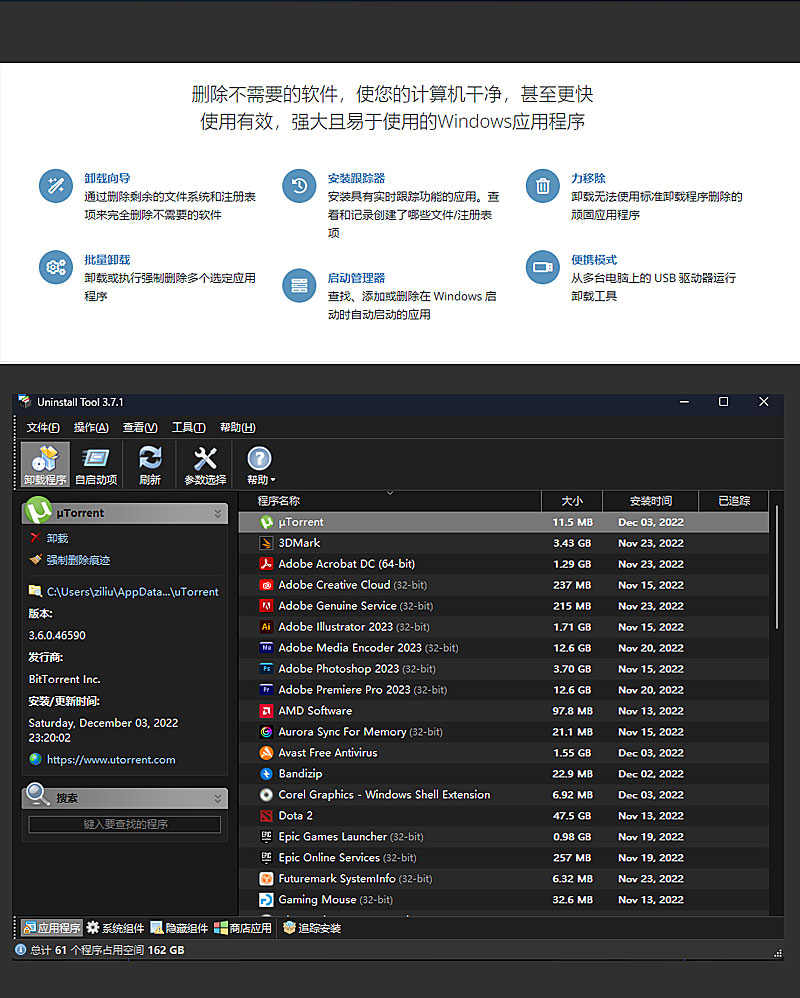
Task: Click the 3DMark program icon
Action: coord(266,543)
